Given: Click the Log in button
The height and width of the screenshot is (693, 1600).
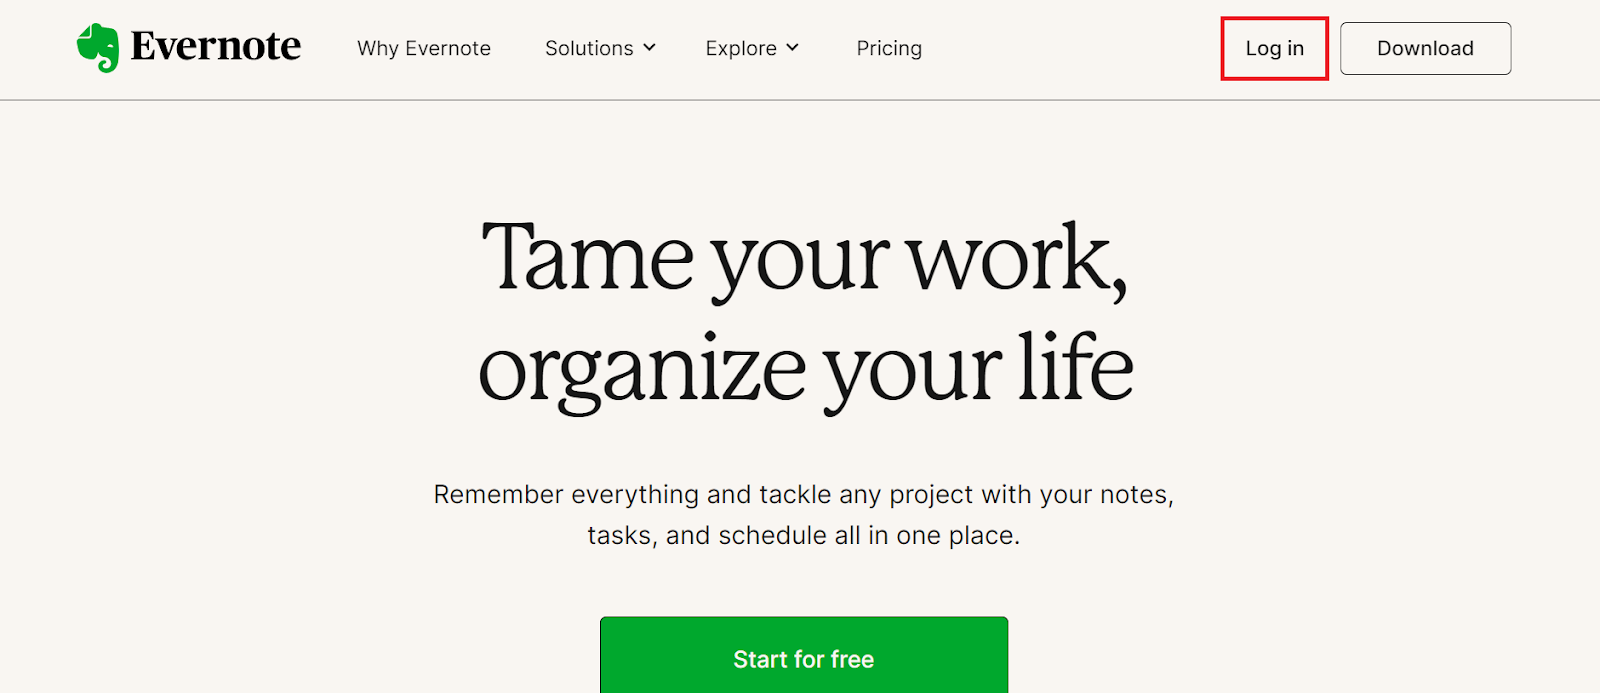Looking at the screenshot, I should point(1274,48).
